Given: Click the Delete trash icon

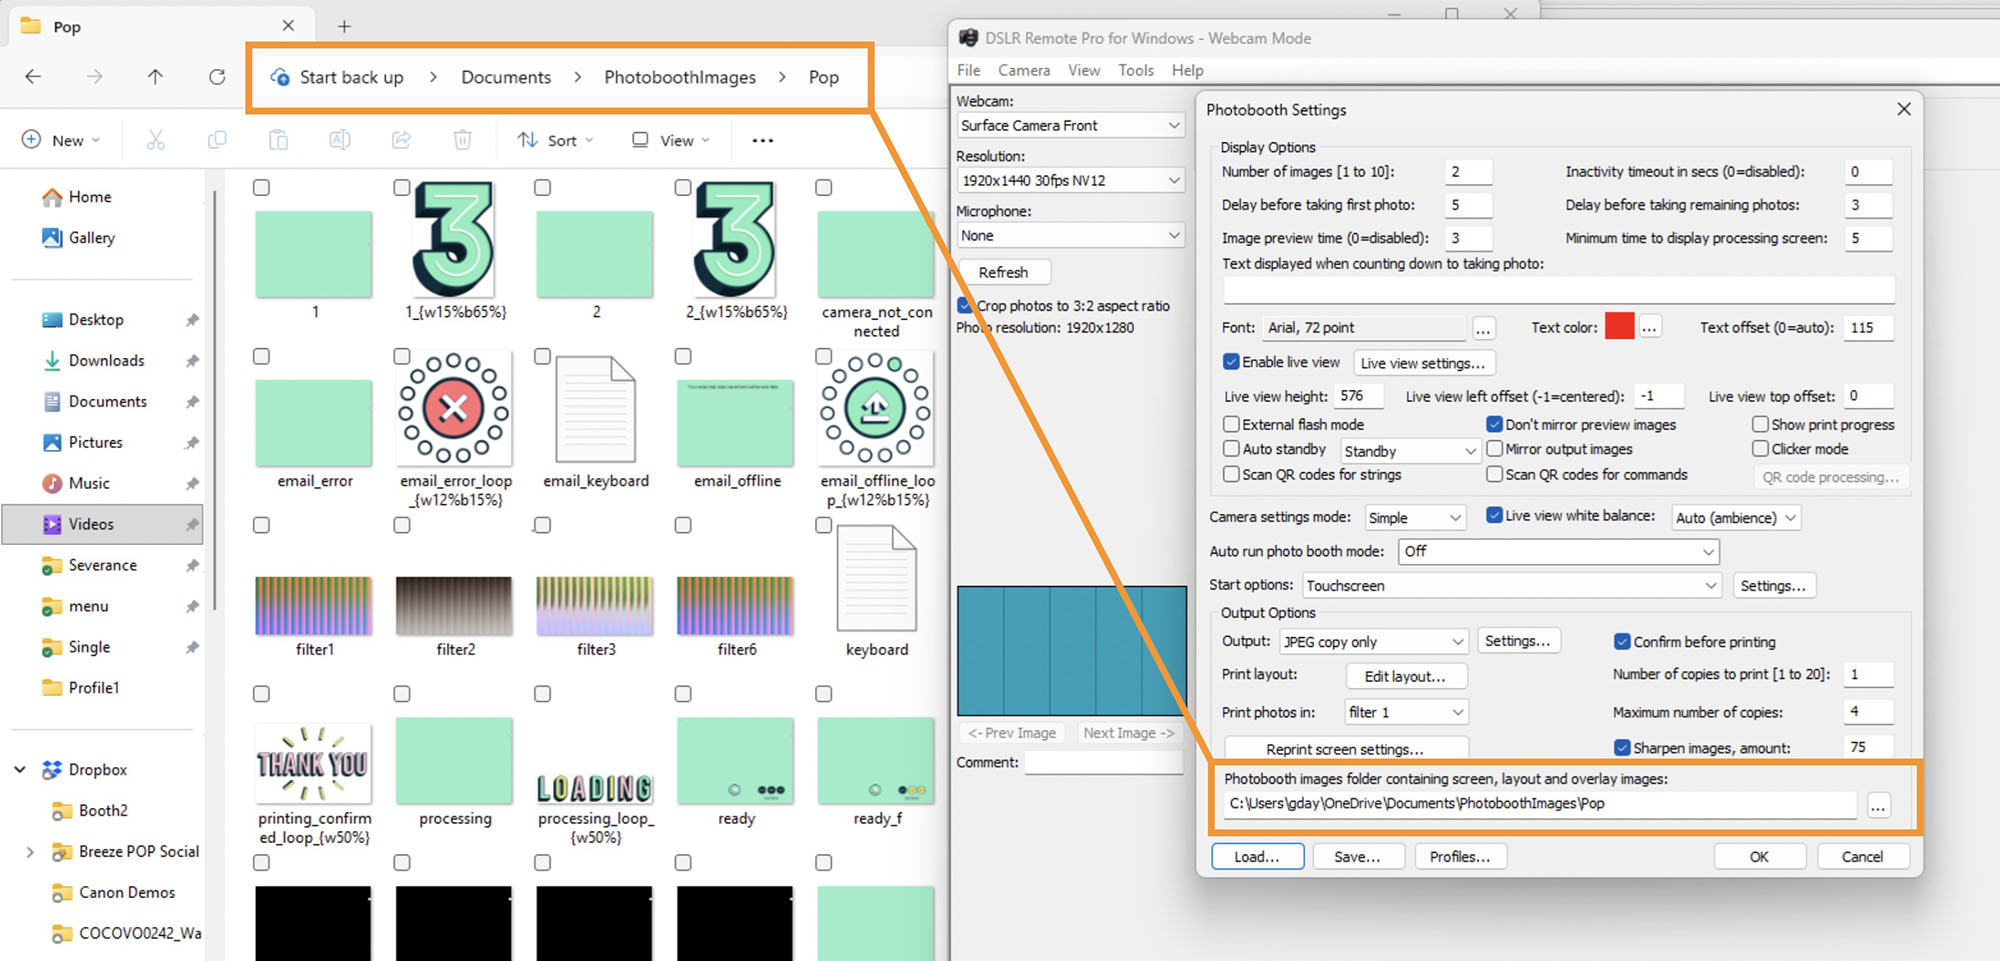Looking at the screenshot, I should click(x=462, y=140).
